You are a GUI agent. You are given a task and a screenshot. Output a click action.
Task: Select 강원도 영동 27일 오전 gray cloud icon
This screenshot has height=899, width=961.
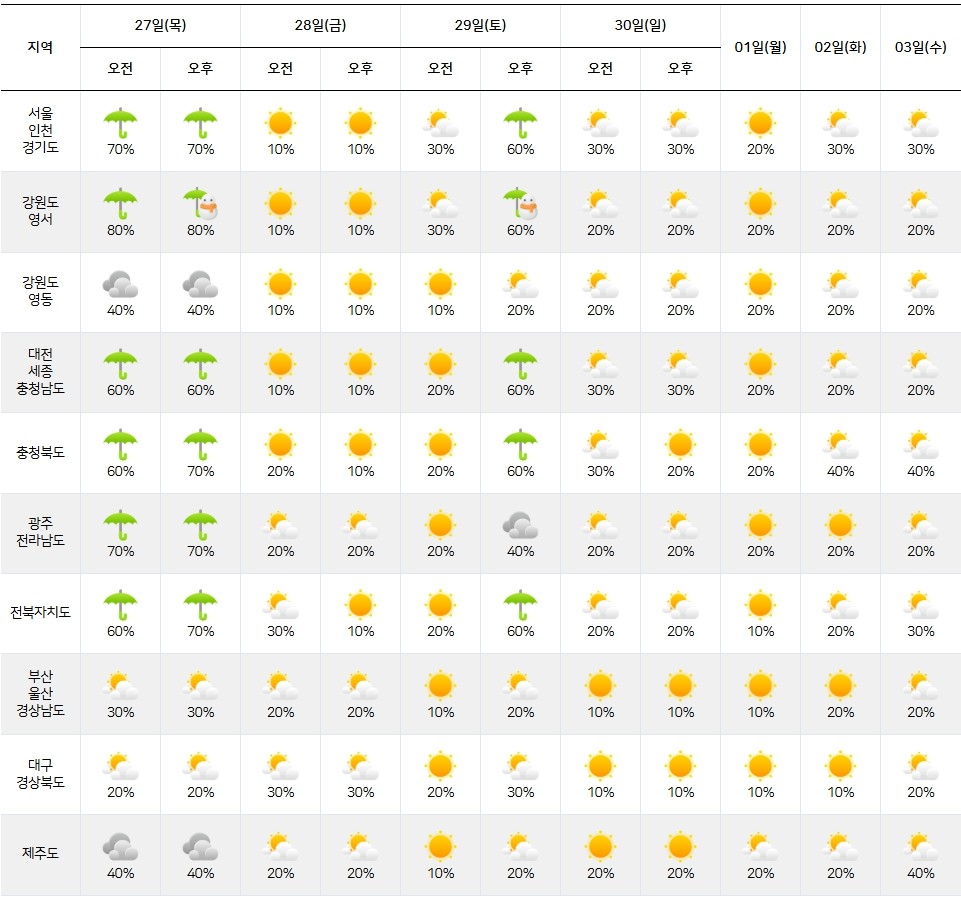(x=120, y=285)
